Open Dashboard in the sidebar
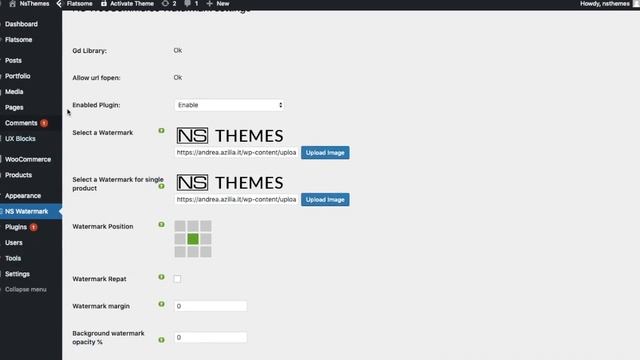The width and height of the screenshot is (640, 360). point(21,24)
